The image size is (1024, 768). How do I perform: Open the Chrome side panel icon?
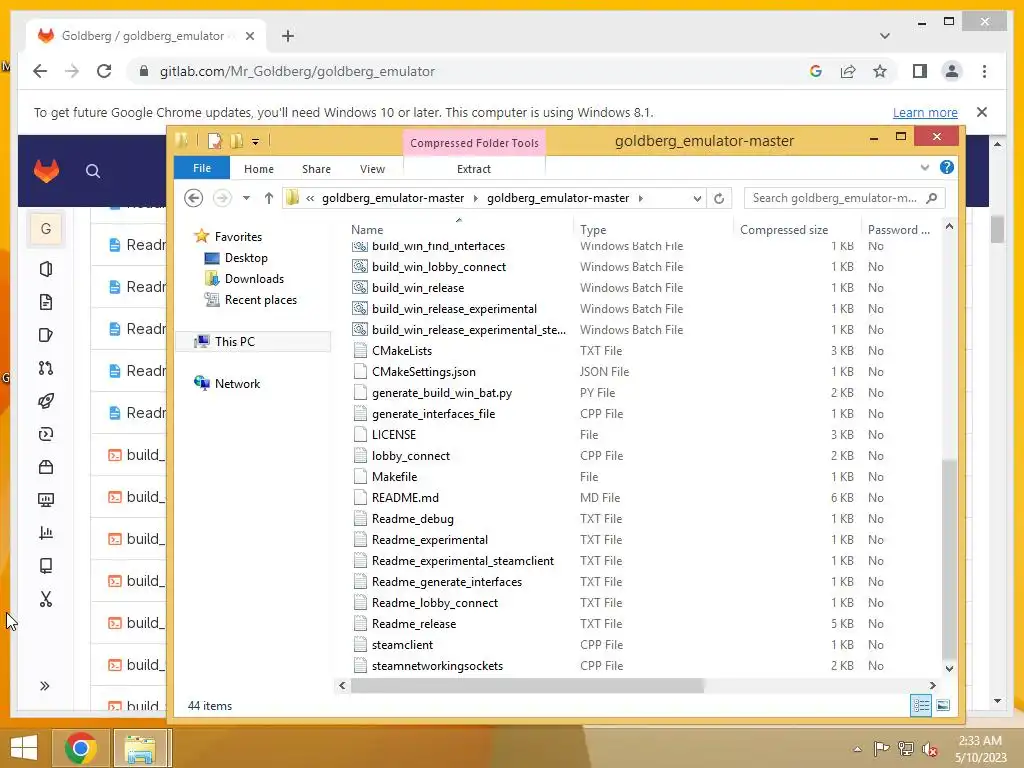(920, 71)
